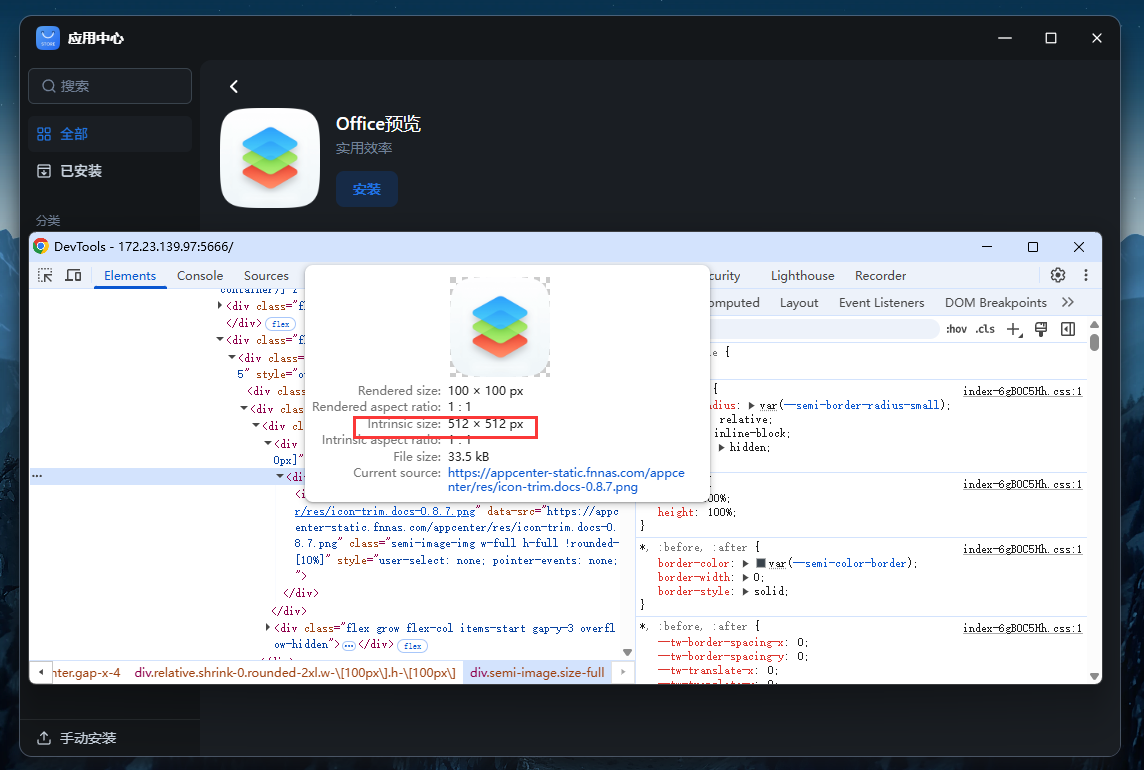Open the Sources tab
Viewport: 1144px width, 770px height.
266,275
